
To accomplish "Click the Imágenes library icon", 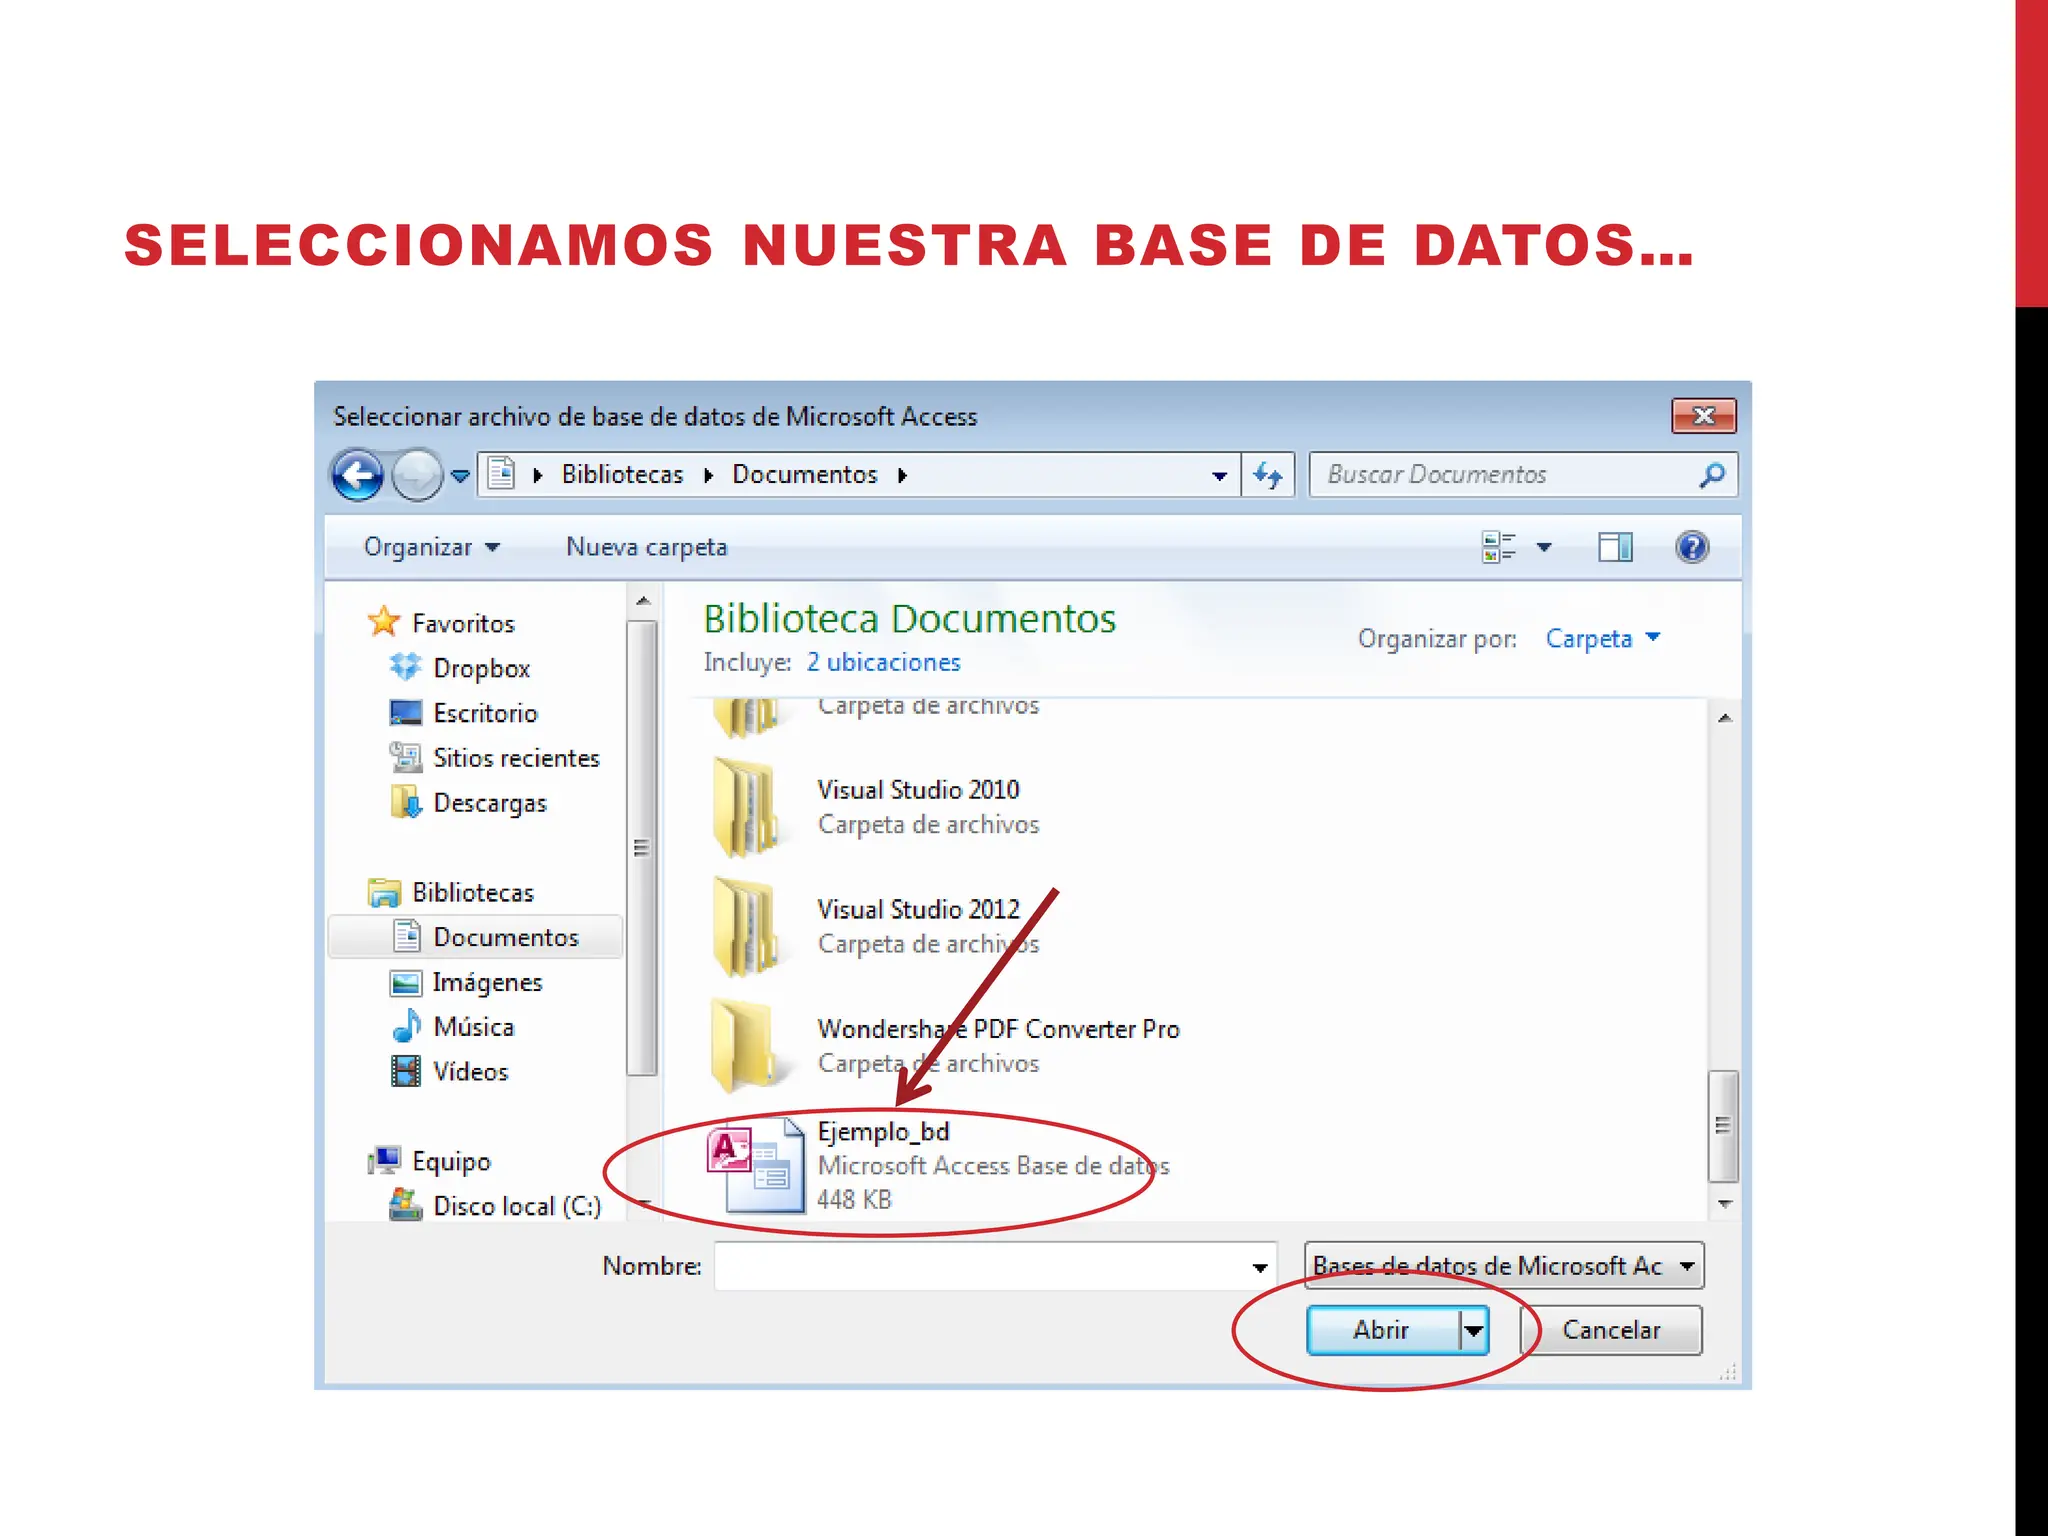I will pyautogui.click(x=405, y=983).
